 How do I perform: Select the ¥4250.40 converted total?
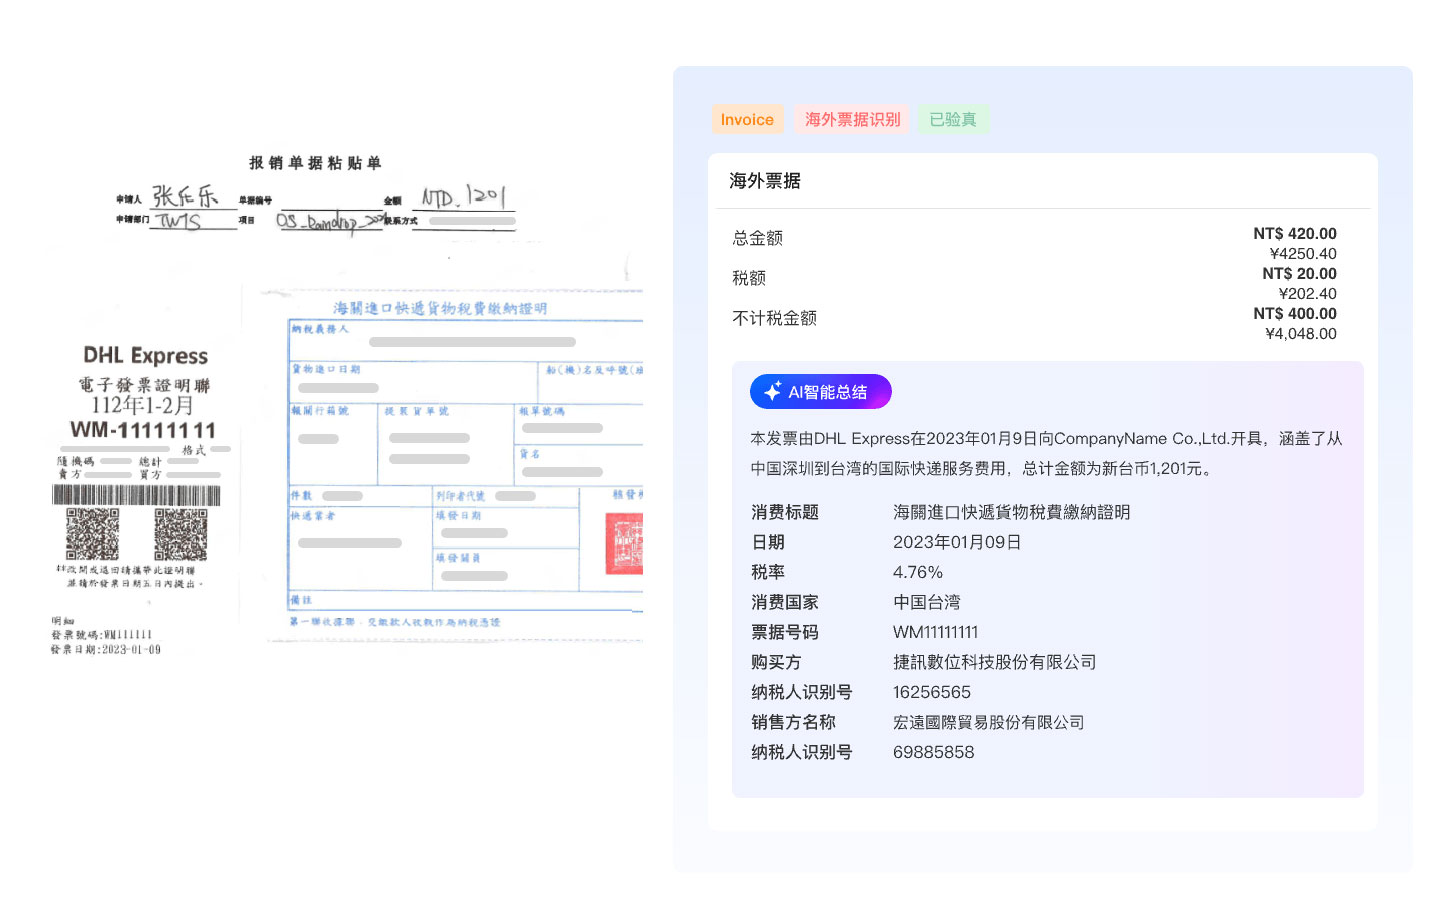tap(1303, 253)
